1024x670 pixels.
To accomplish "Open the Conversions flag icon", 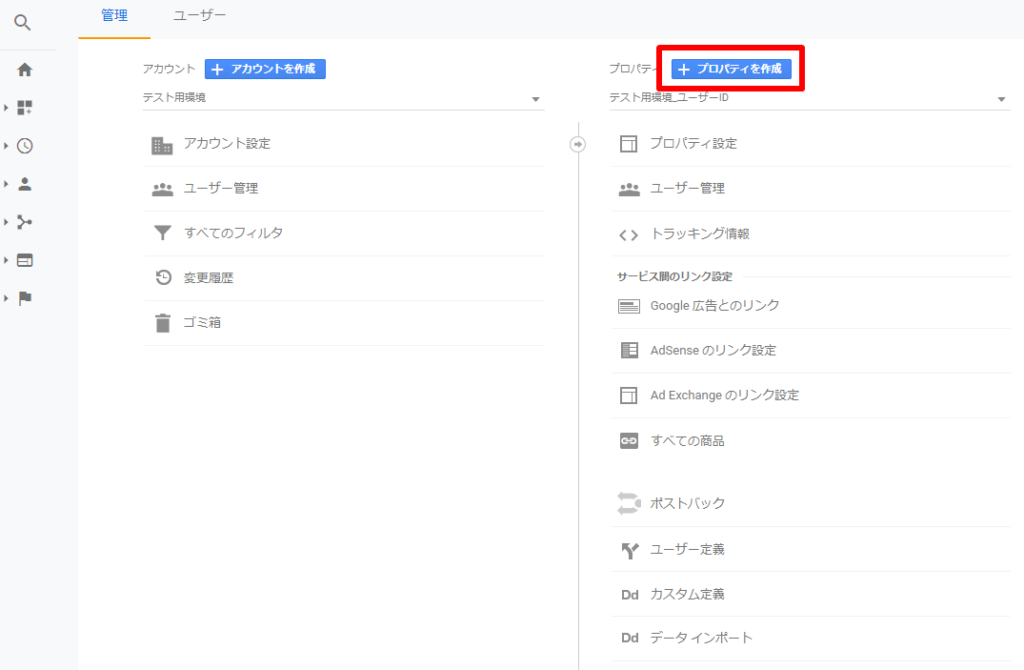I will 24,298.
